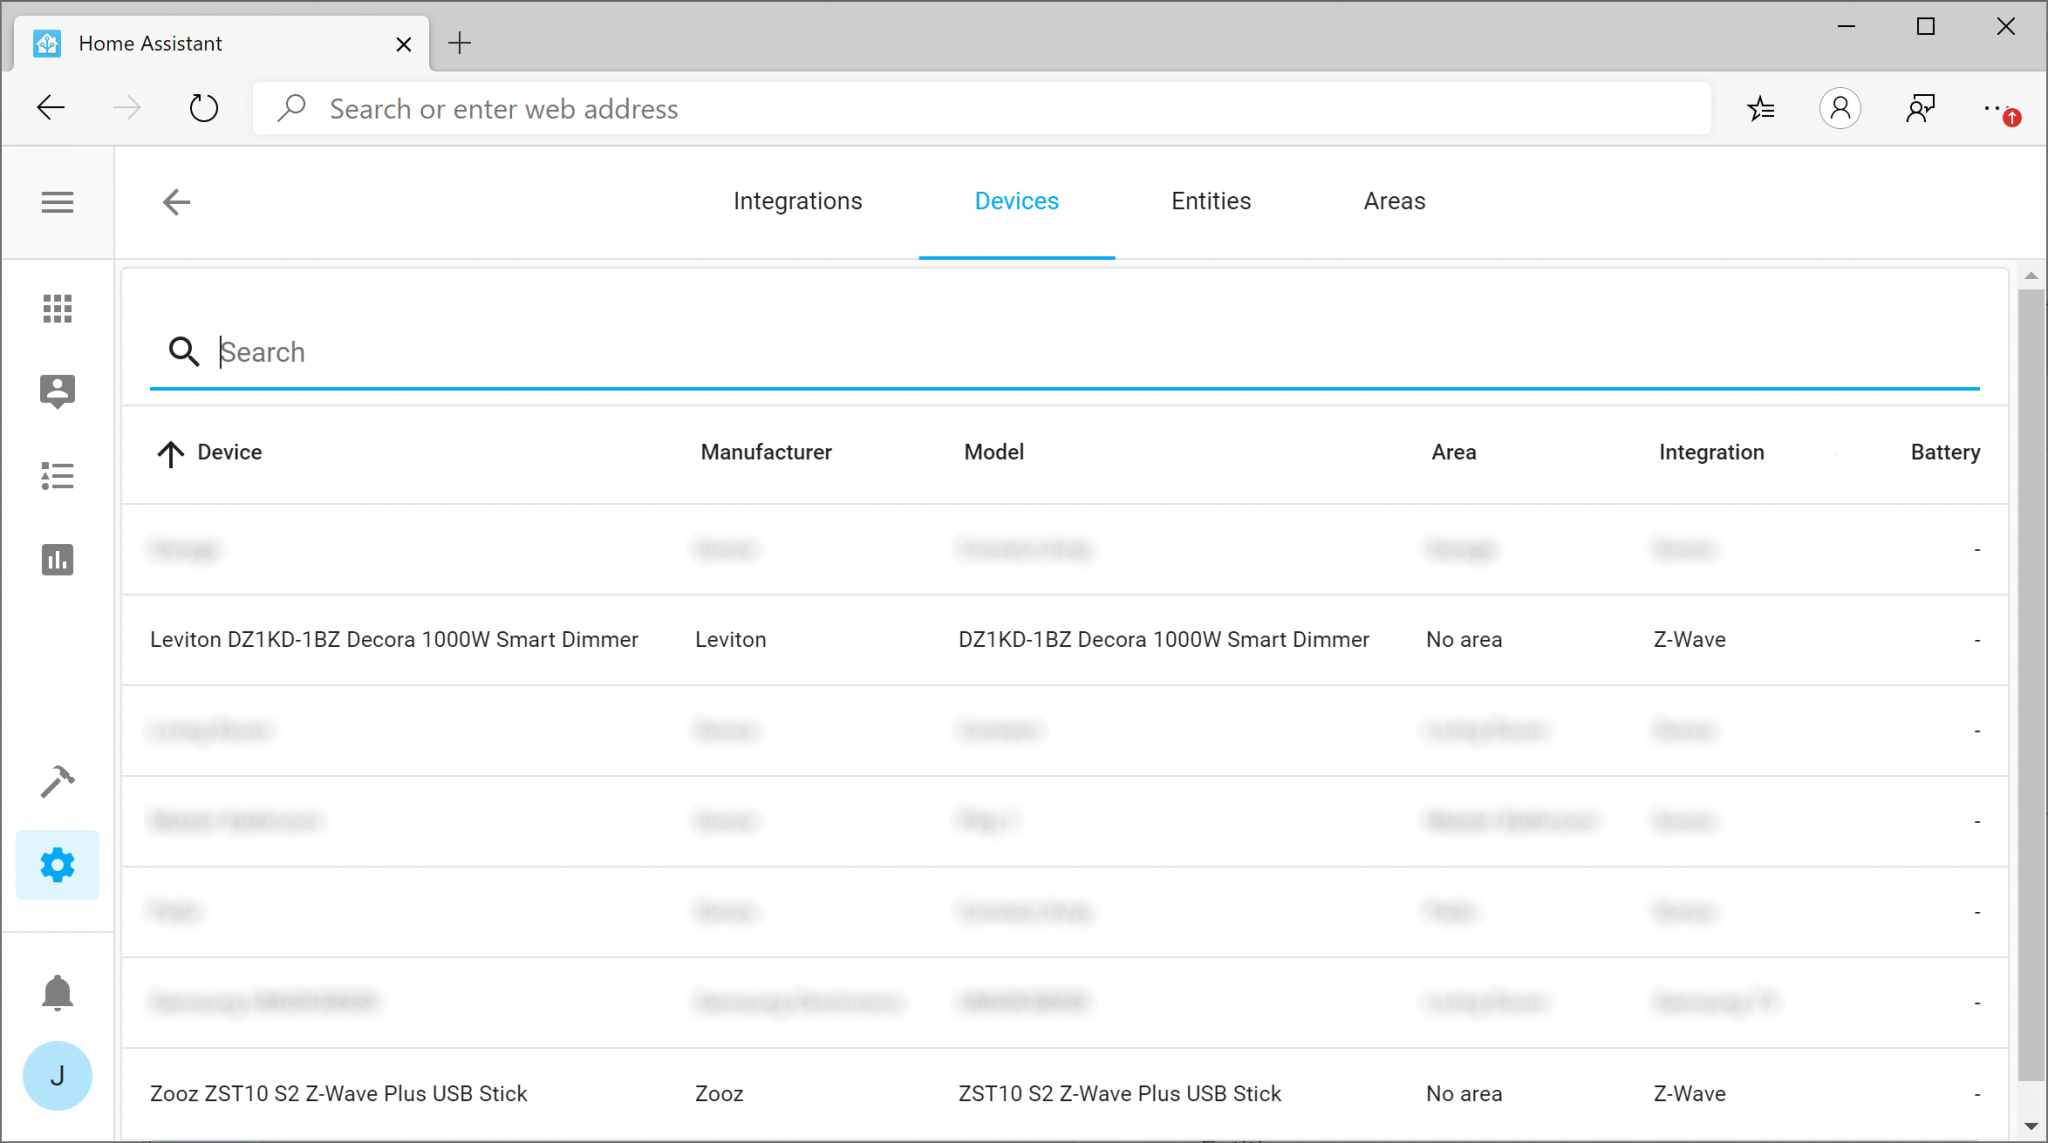Open the History chart icon
The width and height of the screenshot is (2048, 1143).
click(57, 560)
